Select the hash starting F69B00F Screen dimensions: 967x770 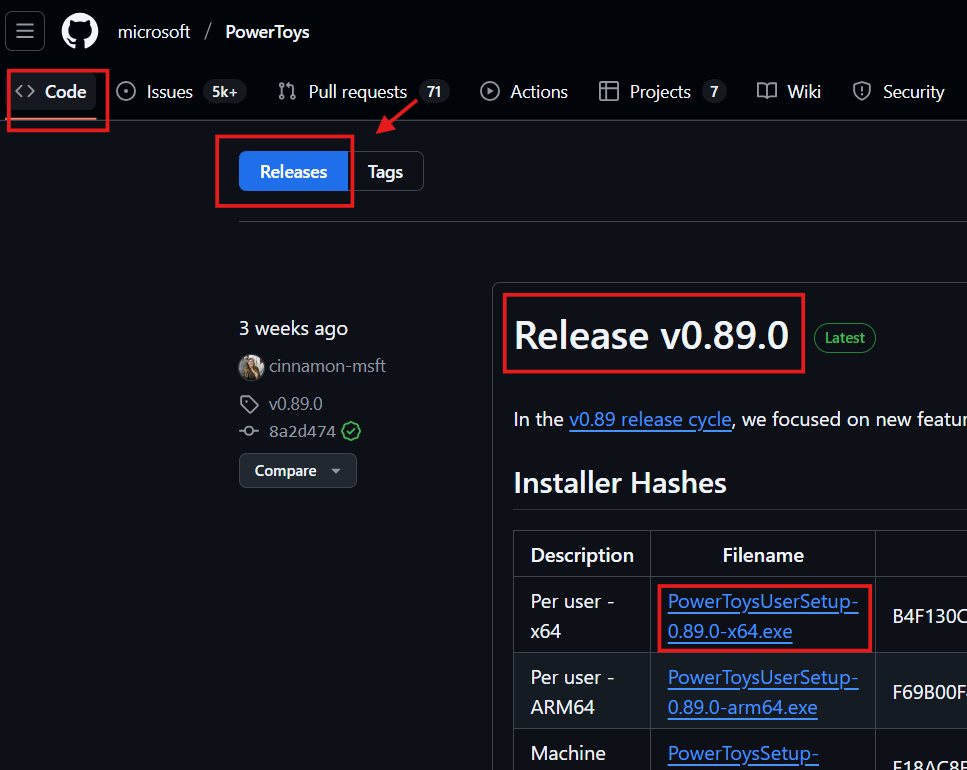click(x=929, y=692)
